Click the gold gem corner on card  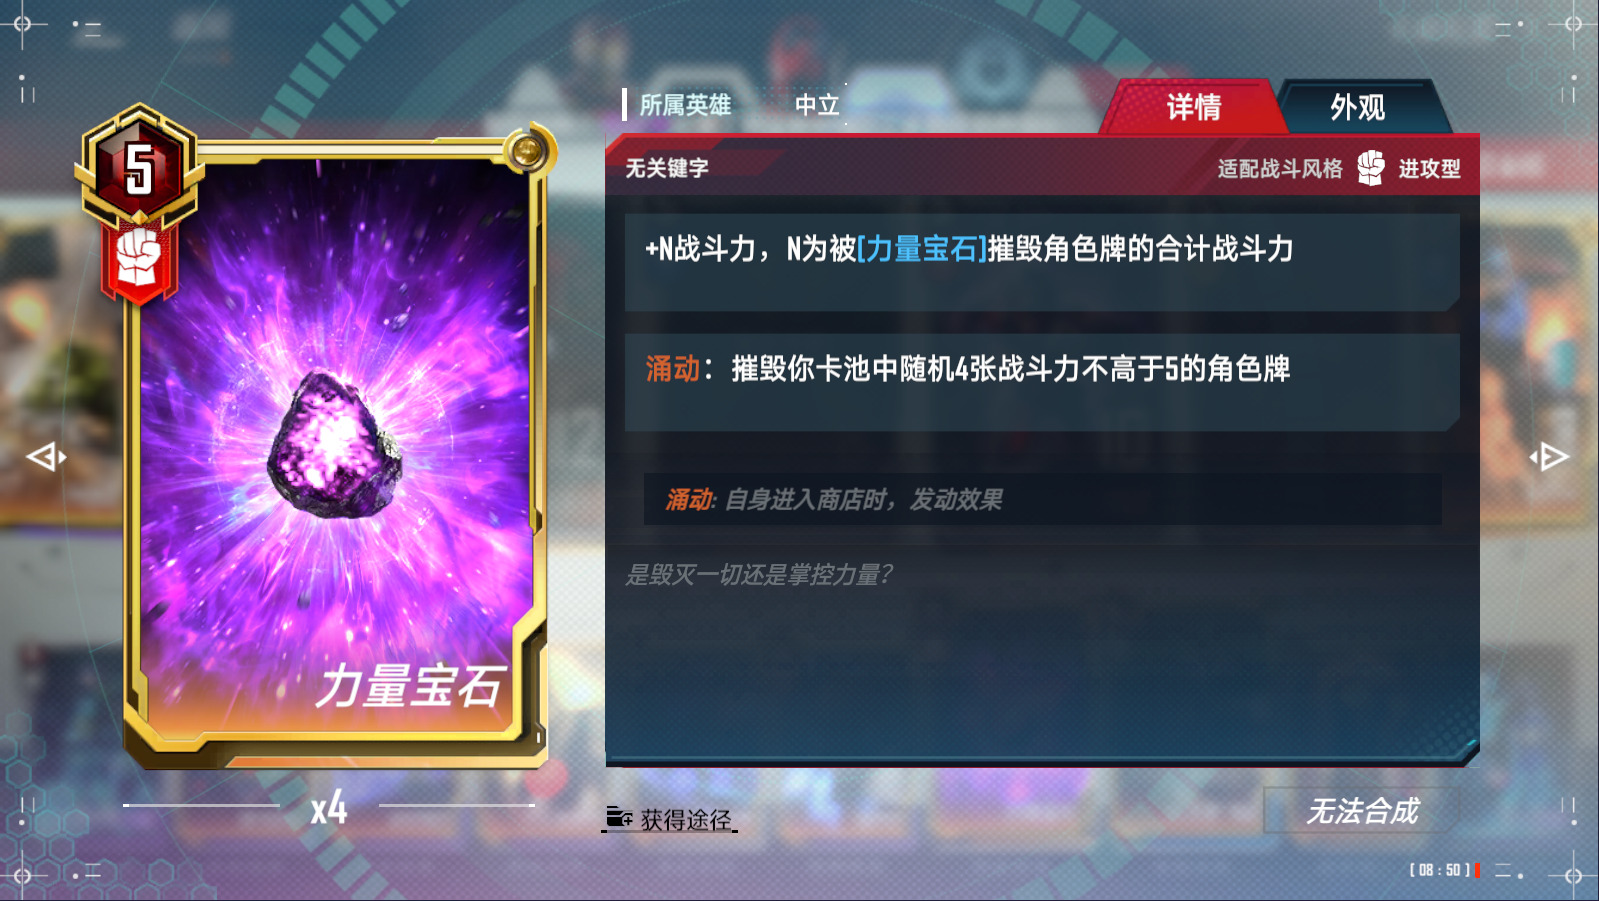(x=528, y=151)
